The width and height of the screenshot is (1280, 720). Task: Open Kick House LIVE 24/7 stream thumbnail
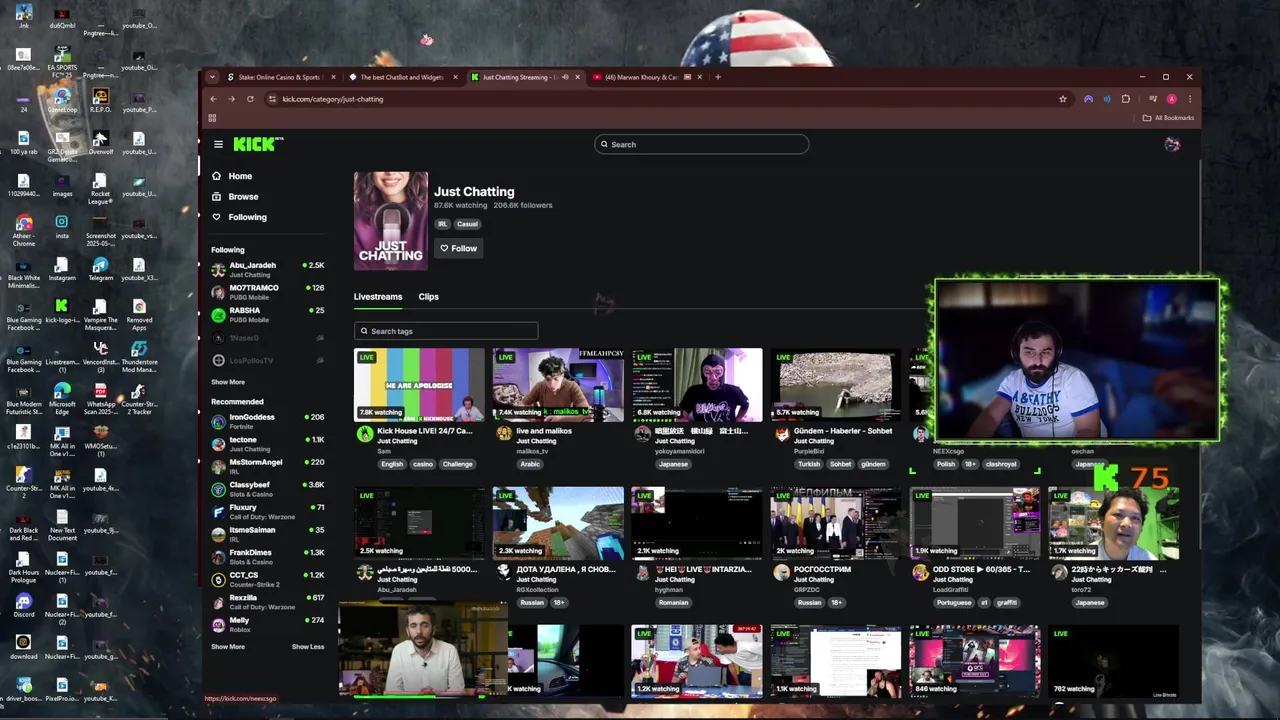(x=419, y=384)
